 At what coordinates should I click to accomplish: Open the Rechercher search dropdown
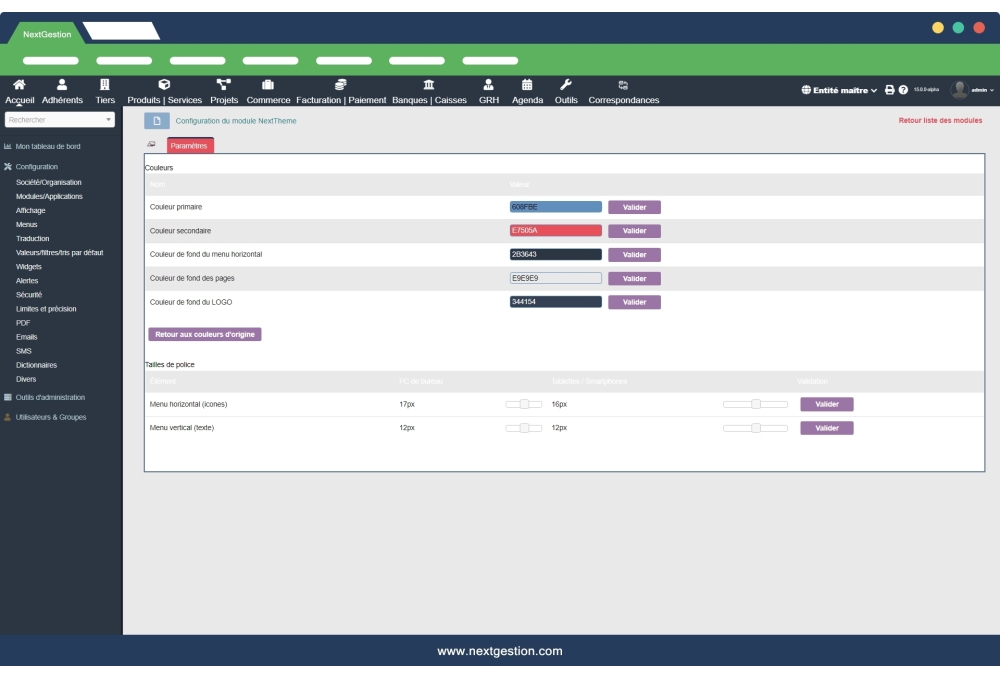click(x=60, y=120)
